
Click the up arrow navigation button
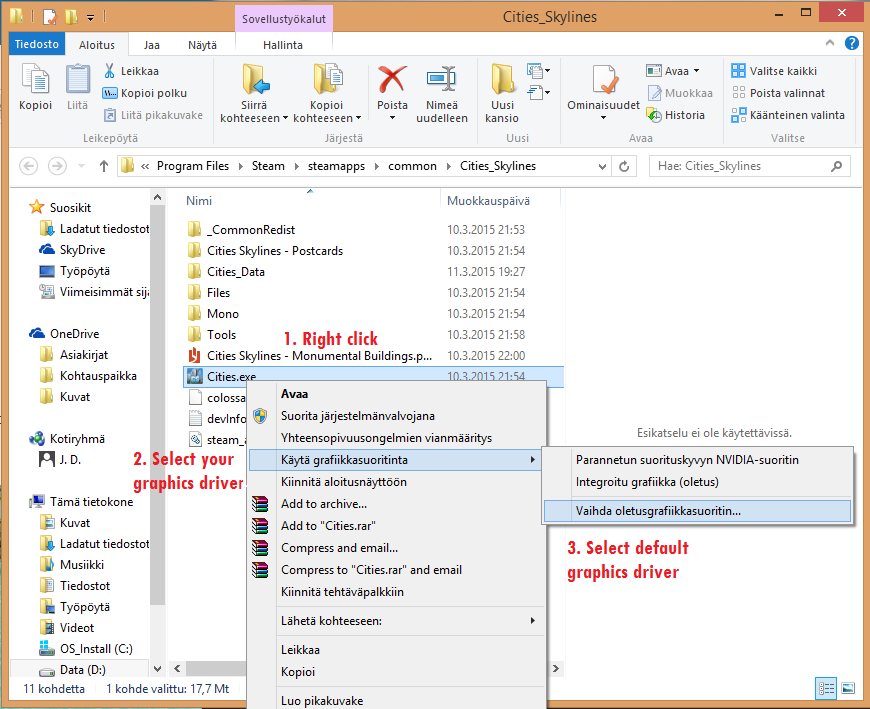click(103, 166)
